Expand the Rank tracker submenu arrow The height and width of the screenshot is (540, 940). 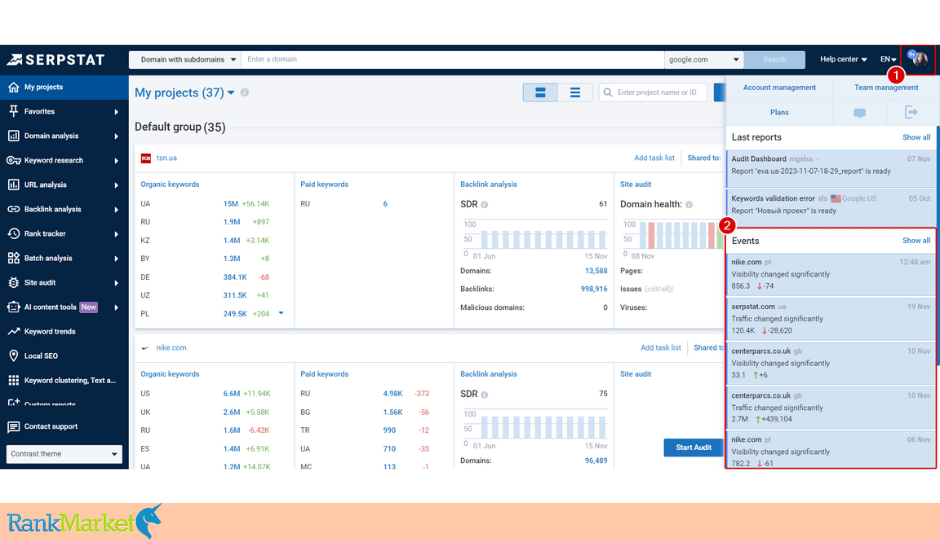pos(116,234)
